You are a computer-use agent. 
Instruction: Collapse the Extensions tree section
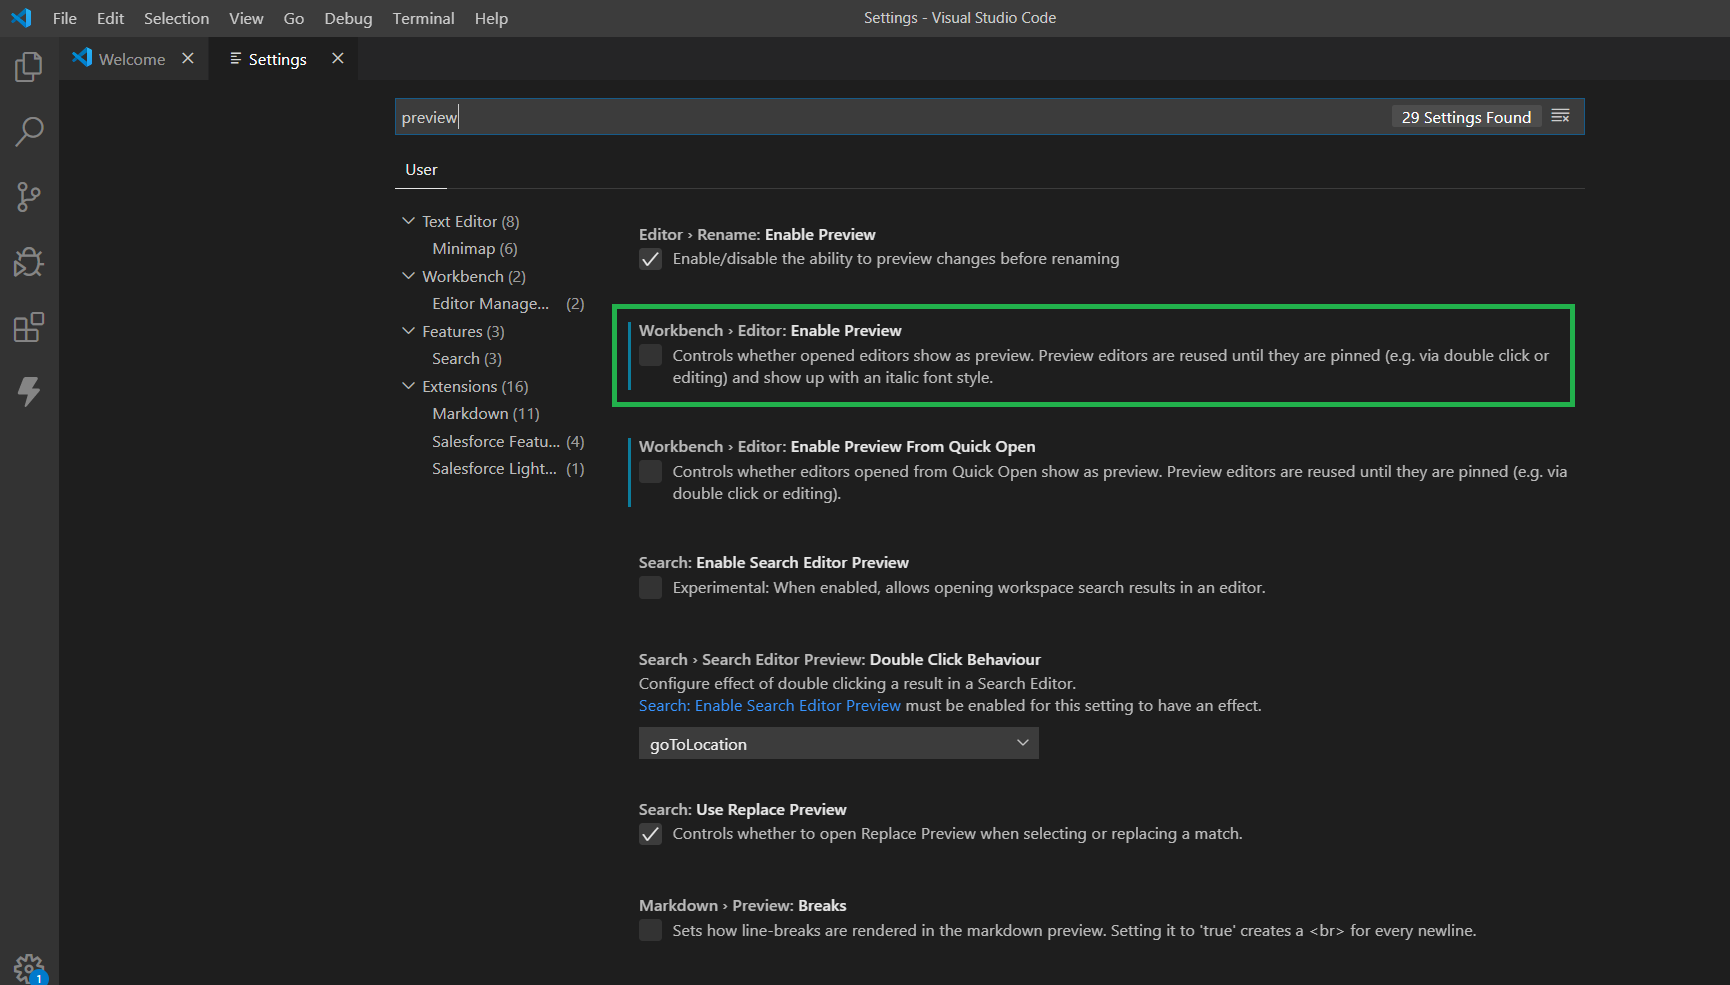click(x=409, y=386)
